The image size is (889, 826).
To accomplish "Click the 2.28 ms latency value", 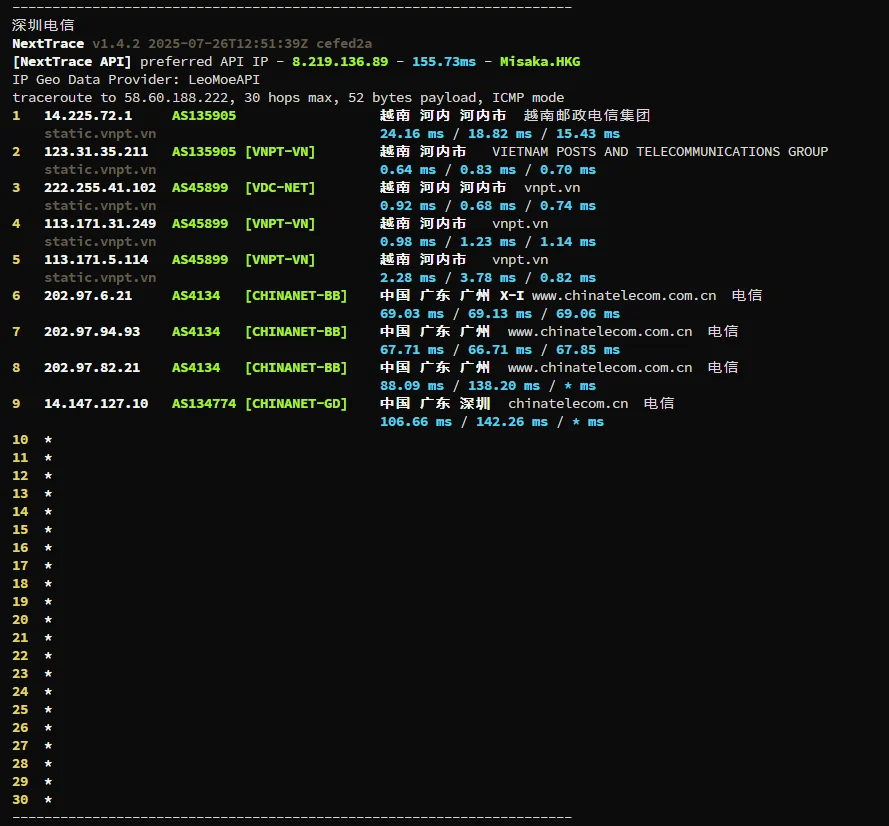I will click(x=408, y=278).
